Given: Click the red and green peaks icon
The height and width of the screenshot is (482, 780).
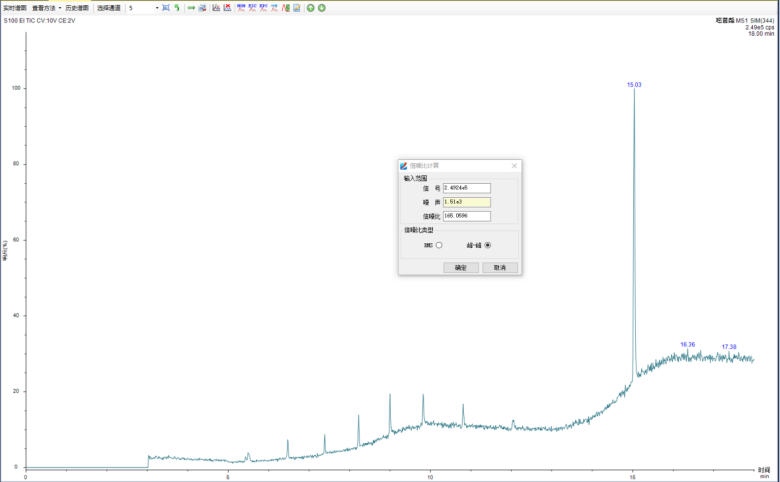Looking at the screenshot, I should tap(286, 7).
